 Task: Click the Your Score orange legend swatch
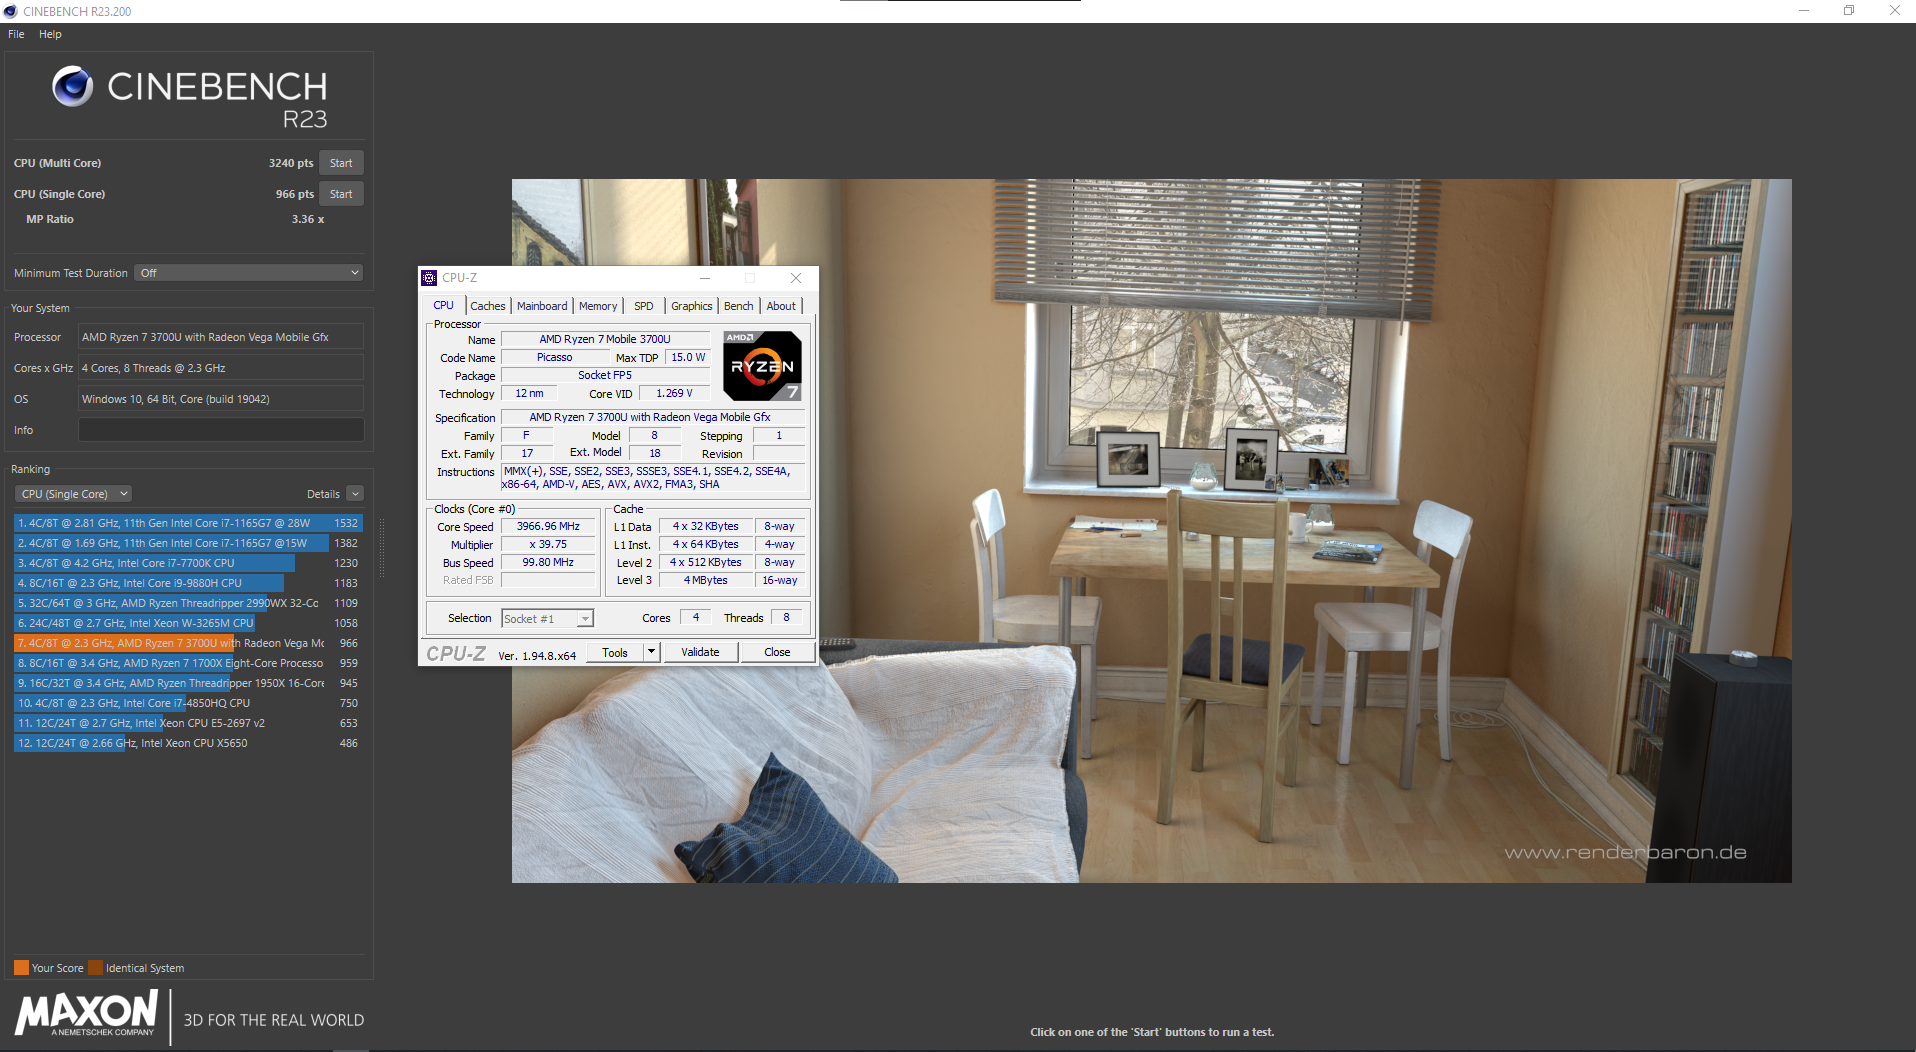click(21, 967)
